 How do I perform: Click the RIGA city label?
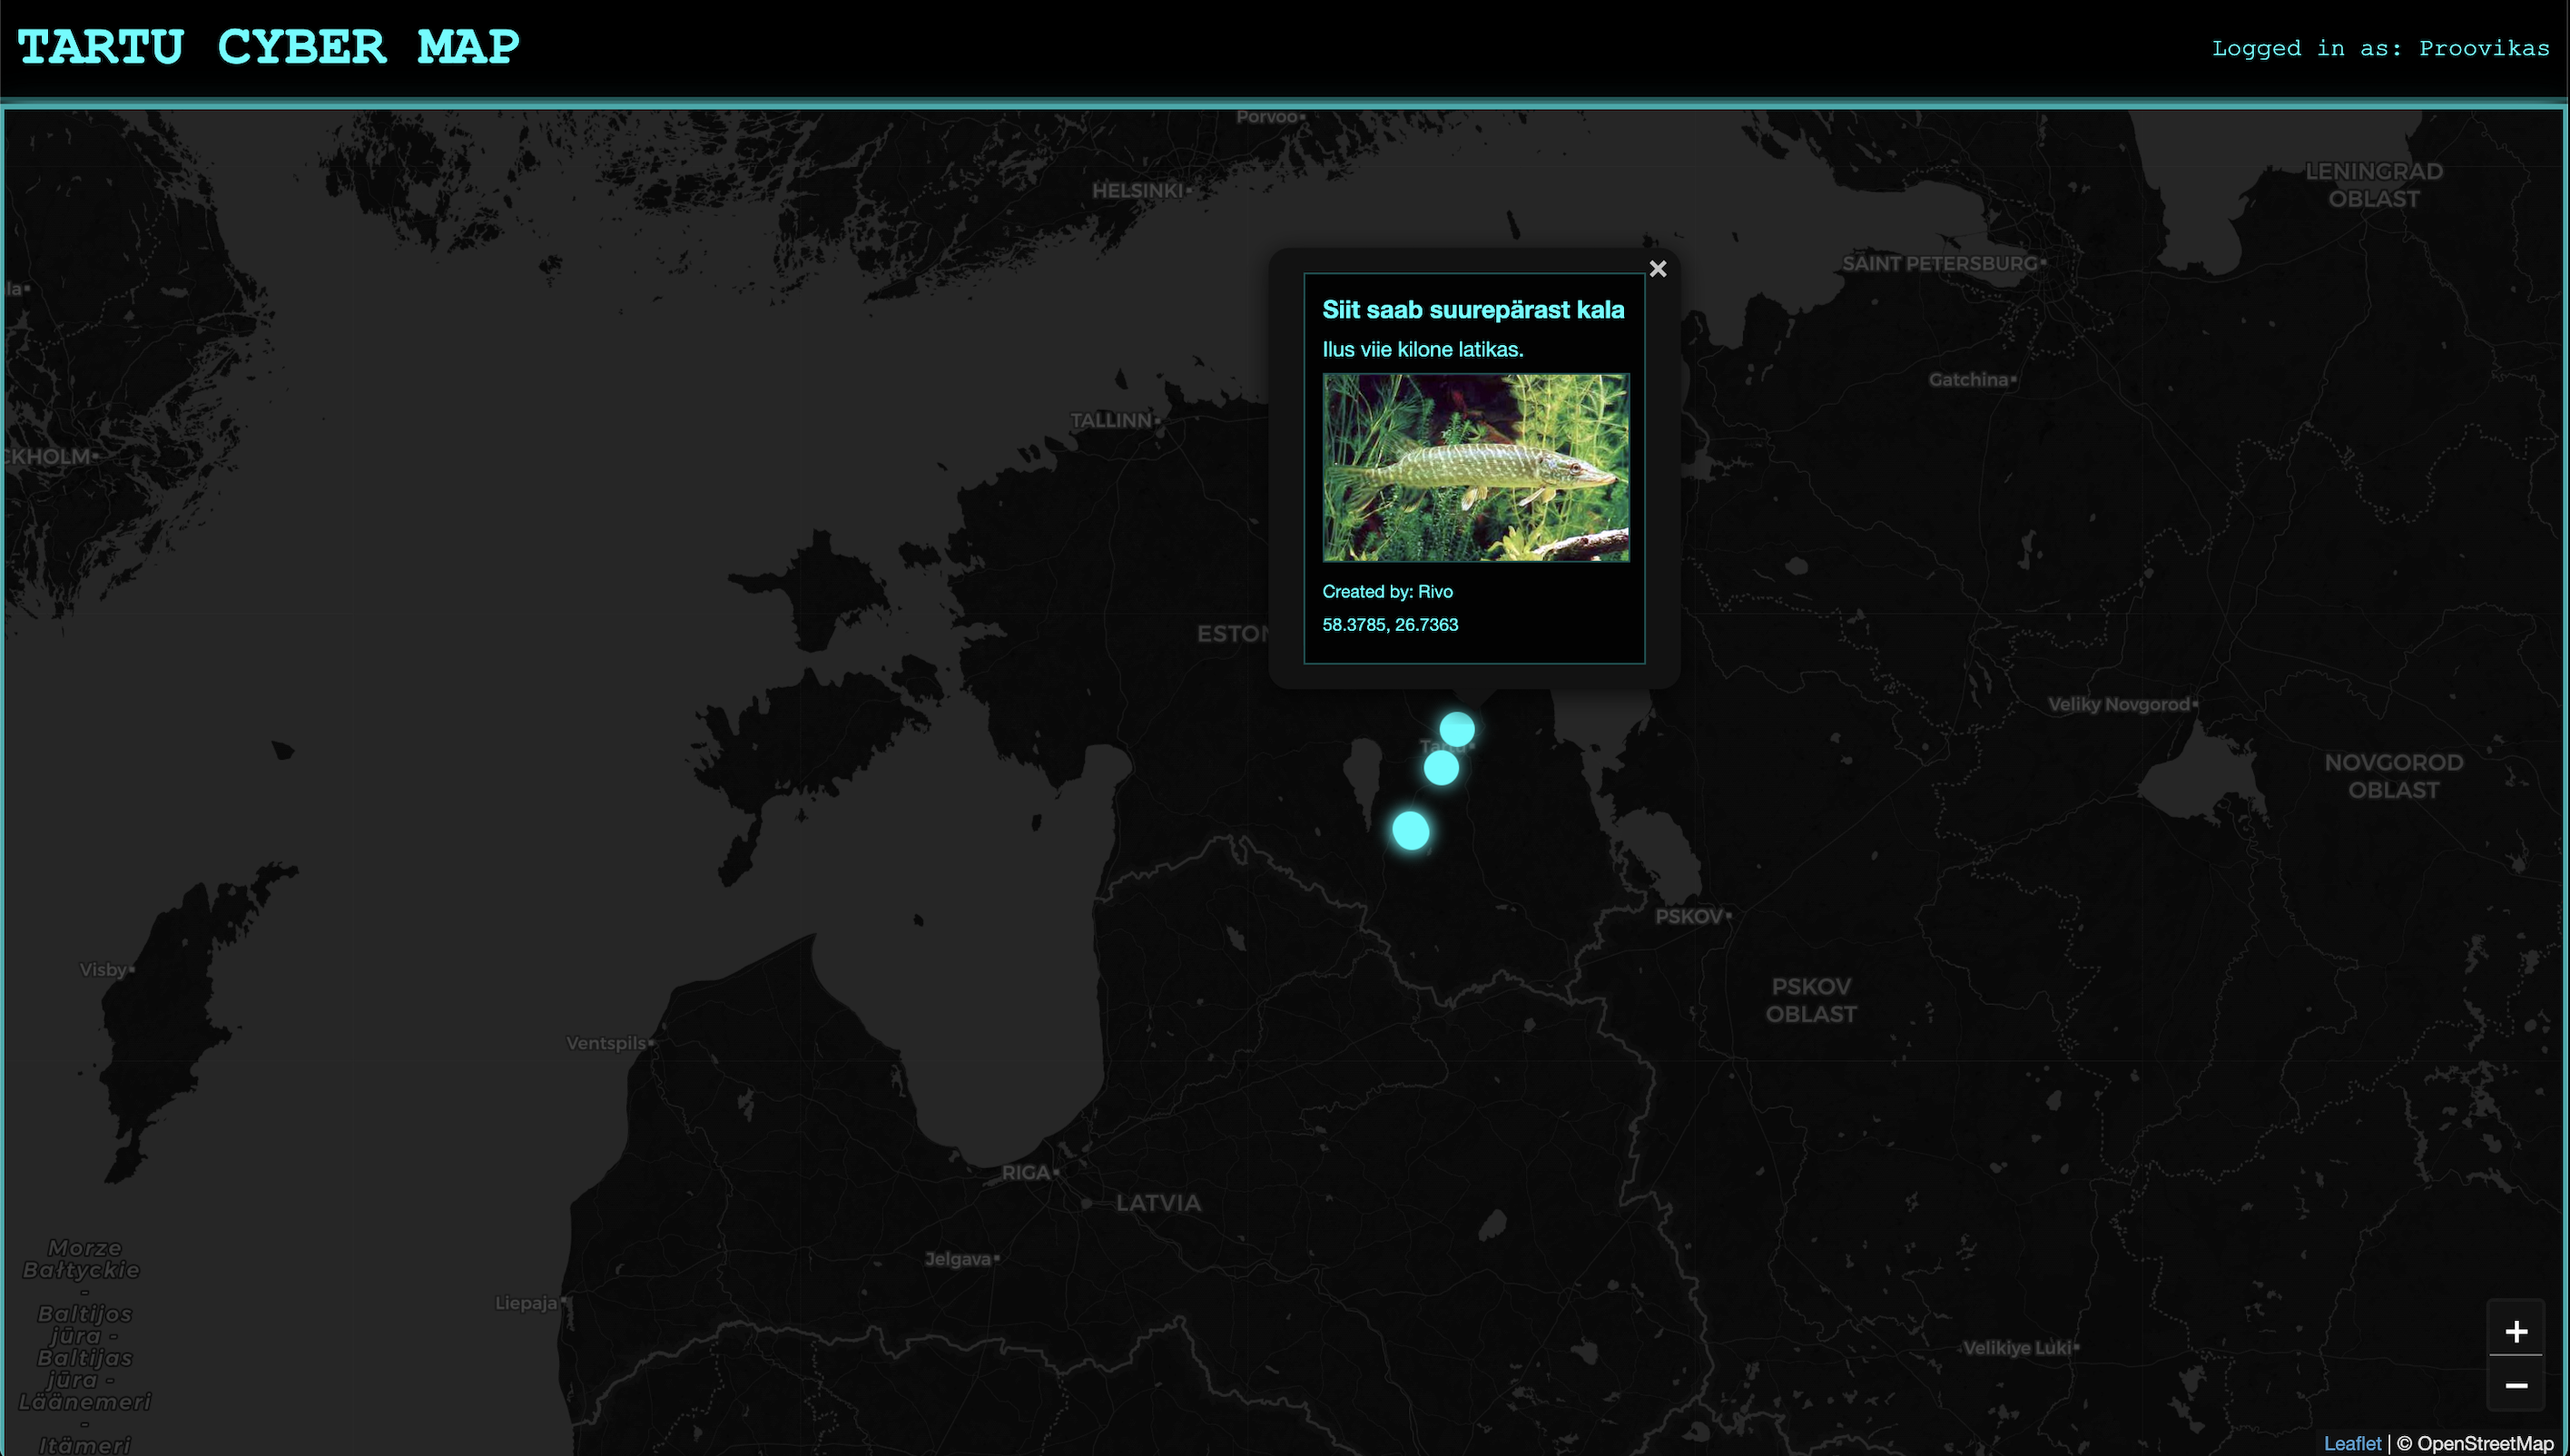click(1026, 1172)
